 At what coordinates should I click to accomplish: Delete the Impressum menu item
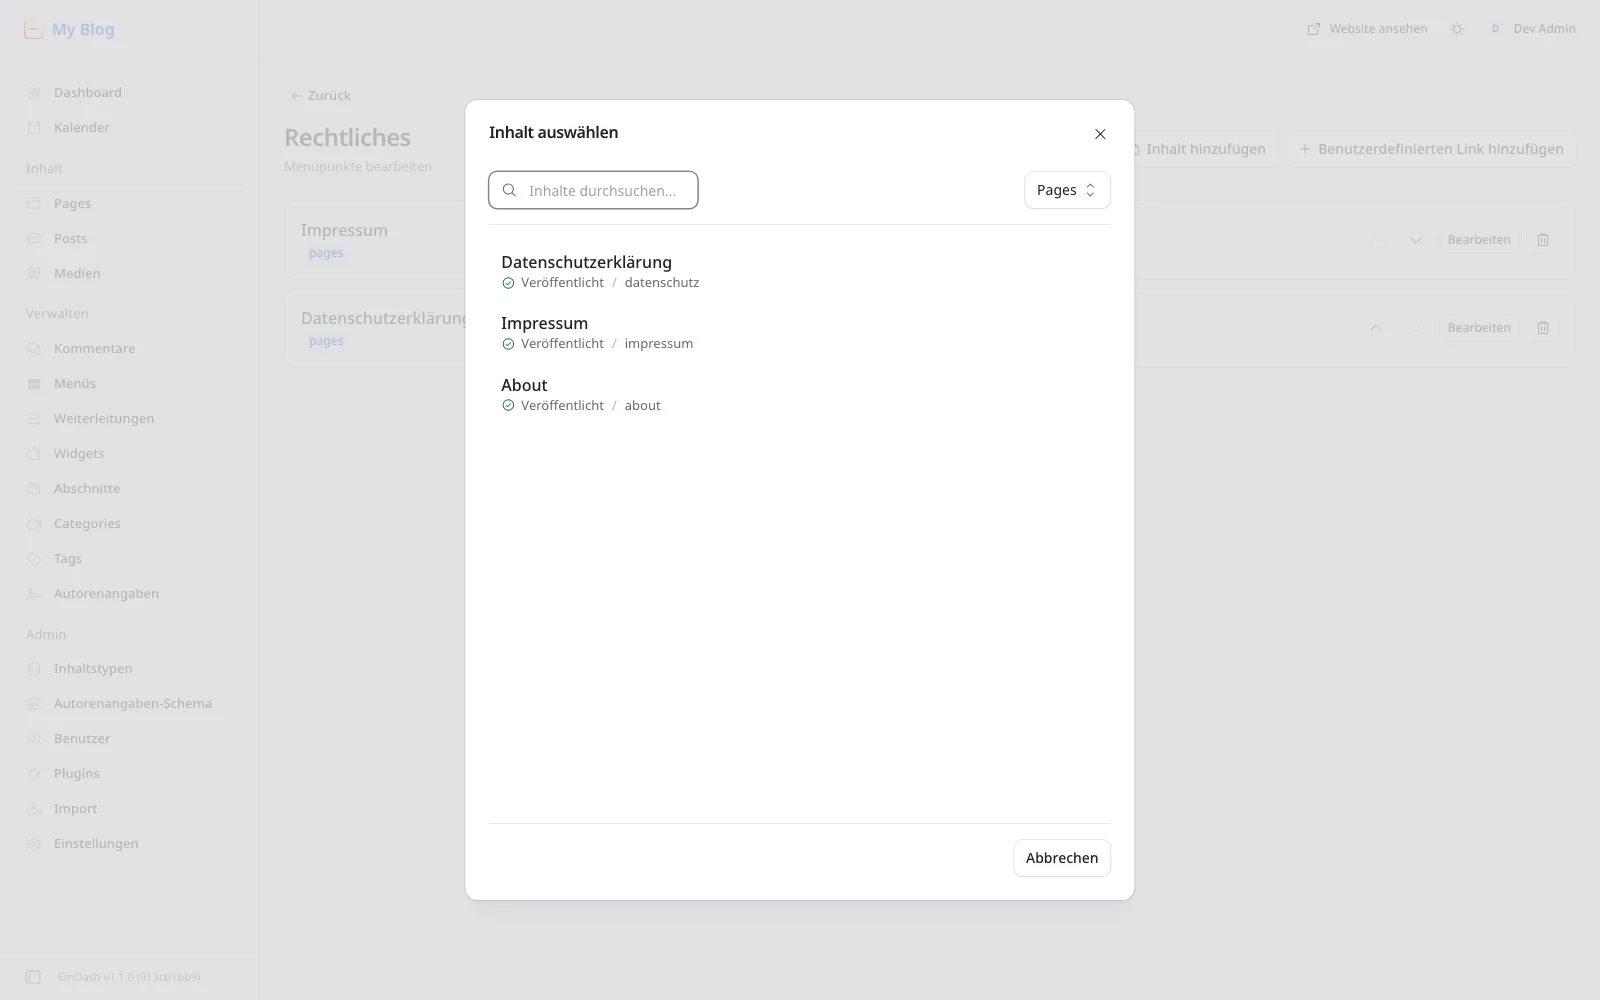pos(1543,240)
